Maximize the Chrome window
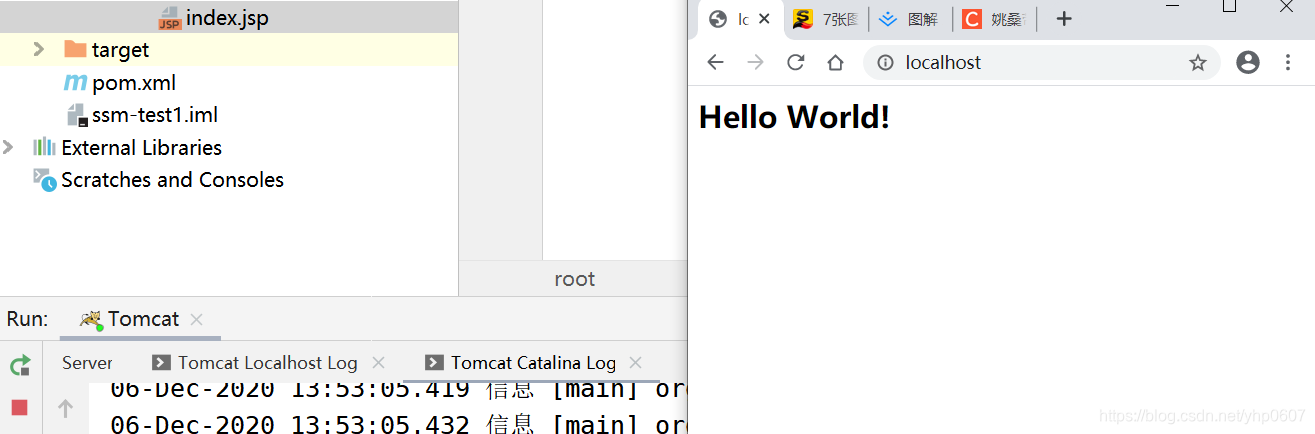Viewport: 1315px width, 434px height. 1230,7
